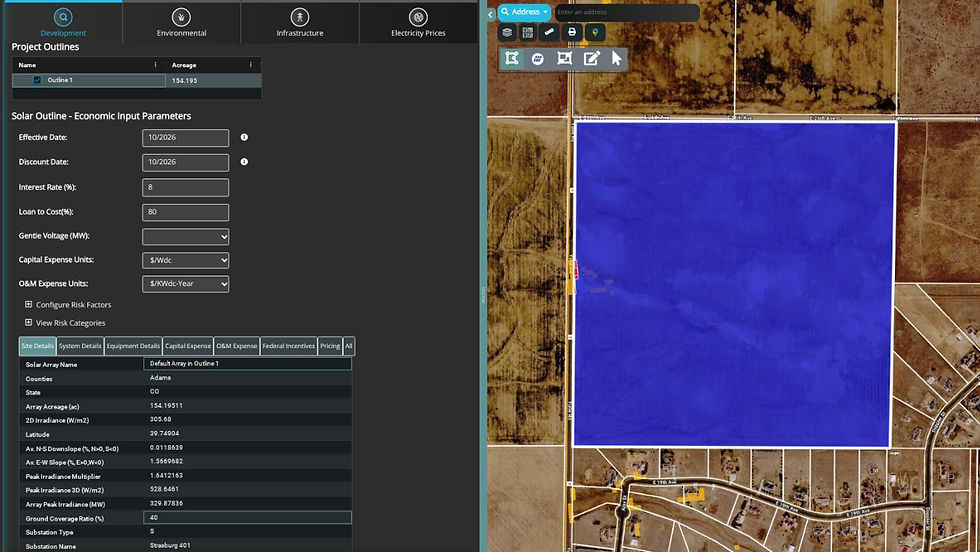Open the Capital Expense Units dropdown

pos(186,260)
